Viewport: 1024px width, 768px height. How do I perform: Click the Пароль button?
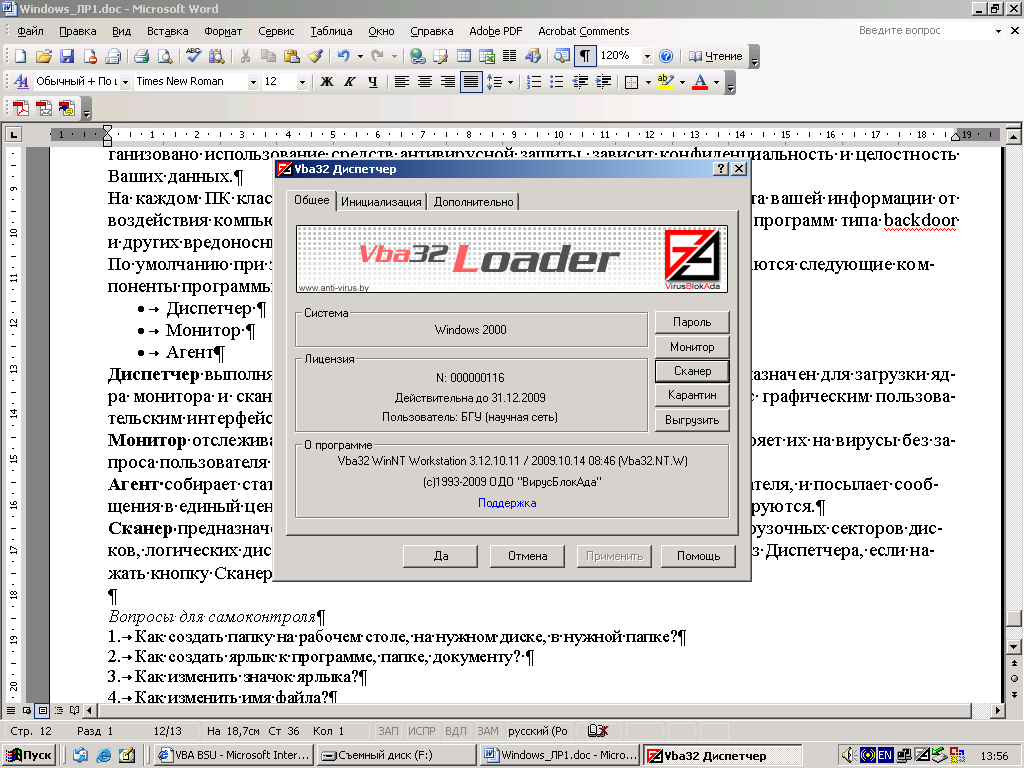point(692,322)
